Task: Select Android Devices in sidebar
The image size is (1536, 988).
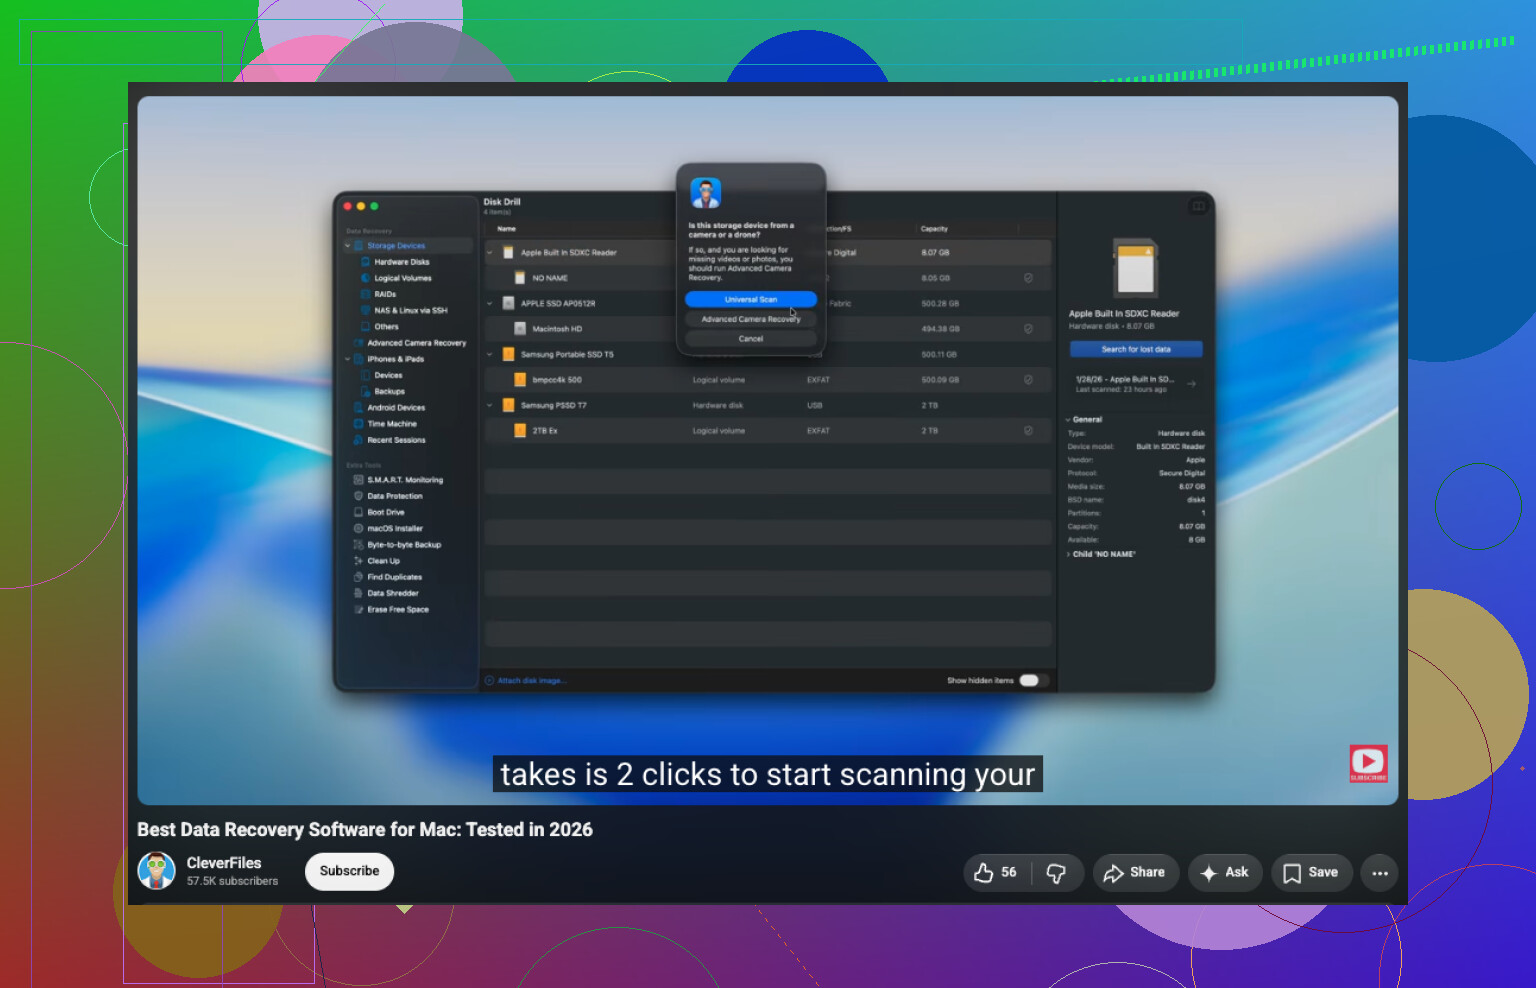Action: click(x=396, y=407)
